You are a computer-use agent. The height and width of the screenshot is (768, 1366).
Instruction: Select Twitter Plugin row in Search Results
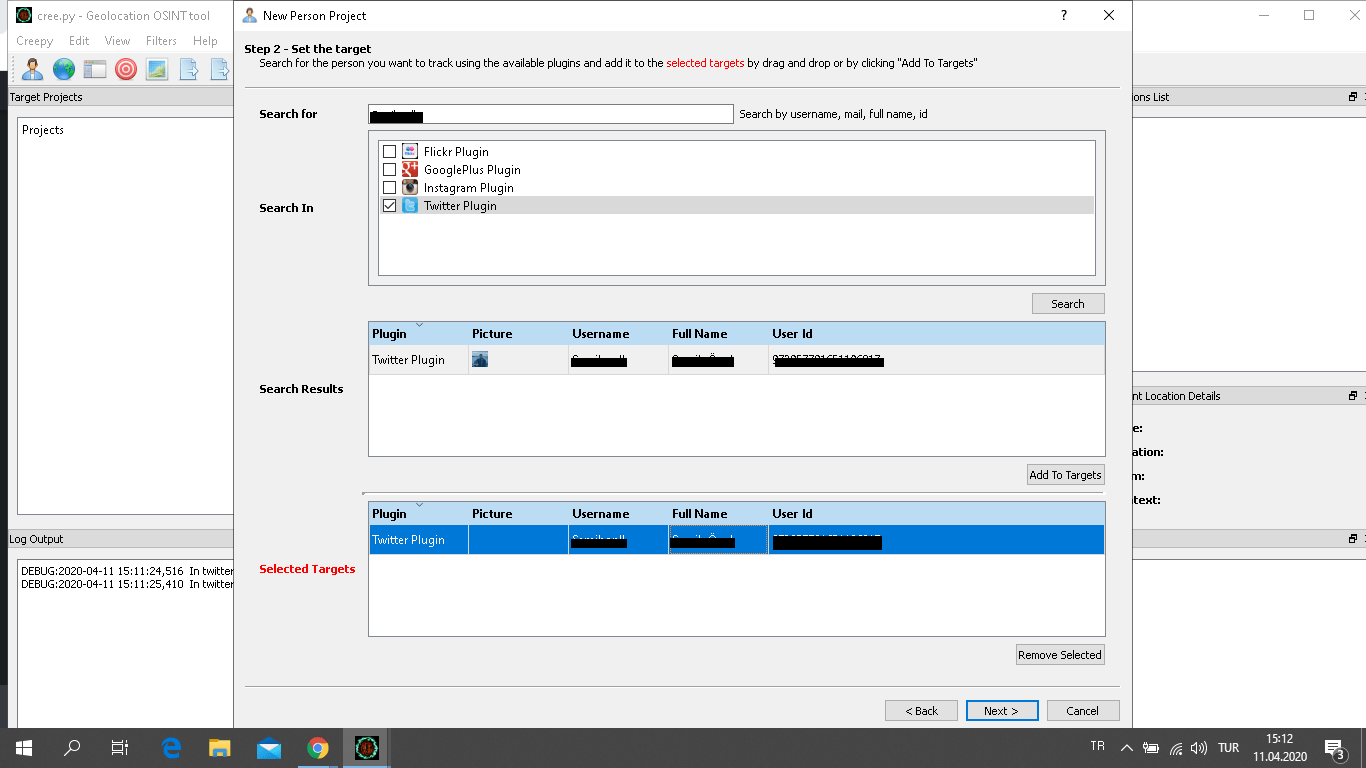[737, 360]
